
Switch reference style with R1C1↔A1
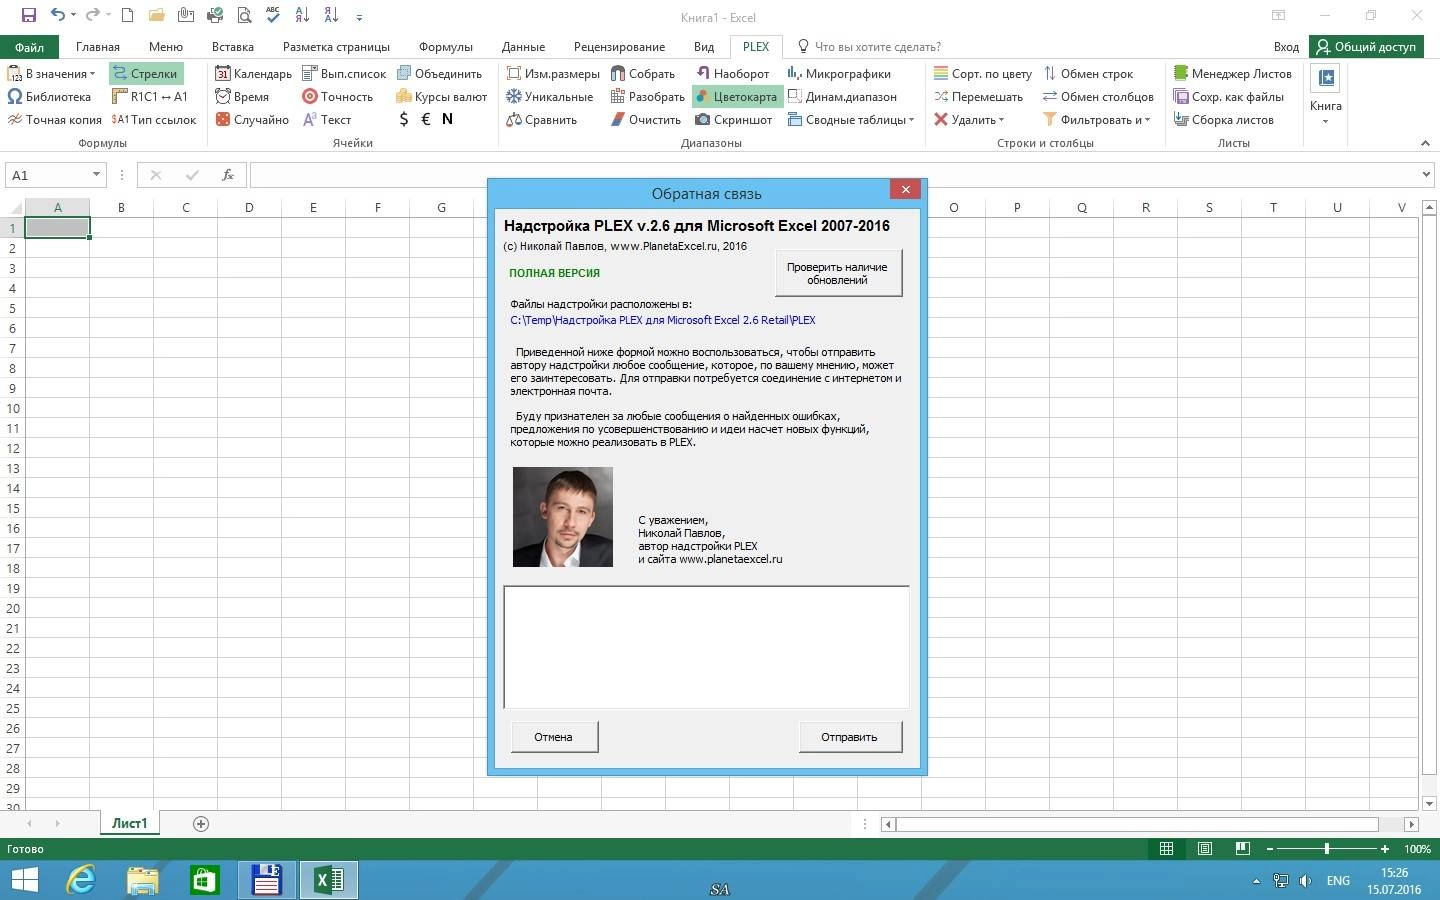point(150,97)
